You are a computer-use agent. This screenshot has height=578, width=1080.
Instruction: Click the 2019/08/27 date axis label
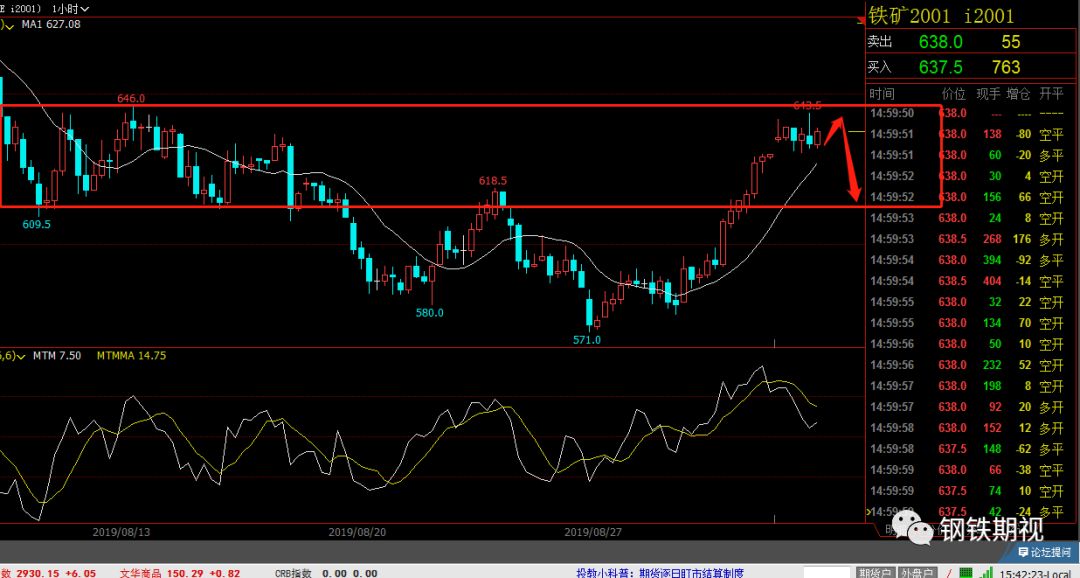[x=593, y=532]
